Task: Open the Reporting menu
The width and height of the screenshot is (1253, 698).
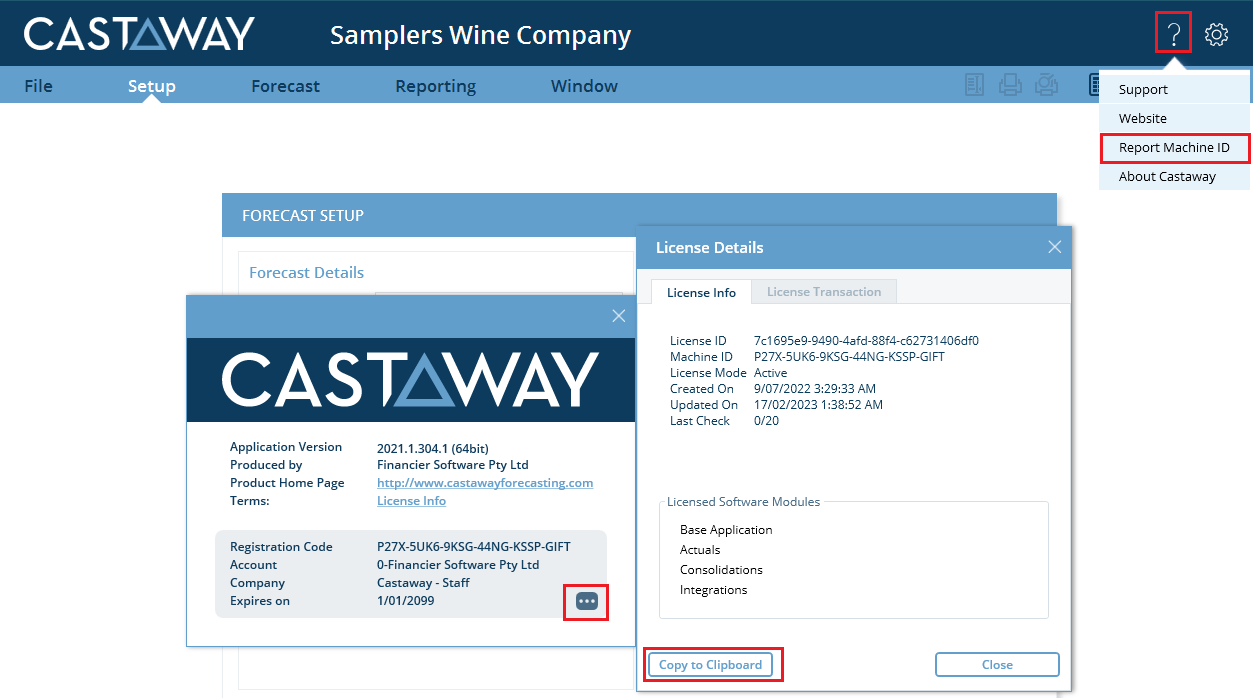Action: tap(435, 86)
